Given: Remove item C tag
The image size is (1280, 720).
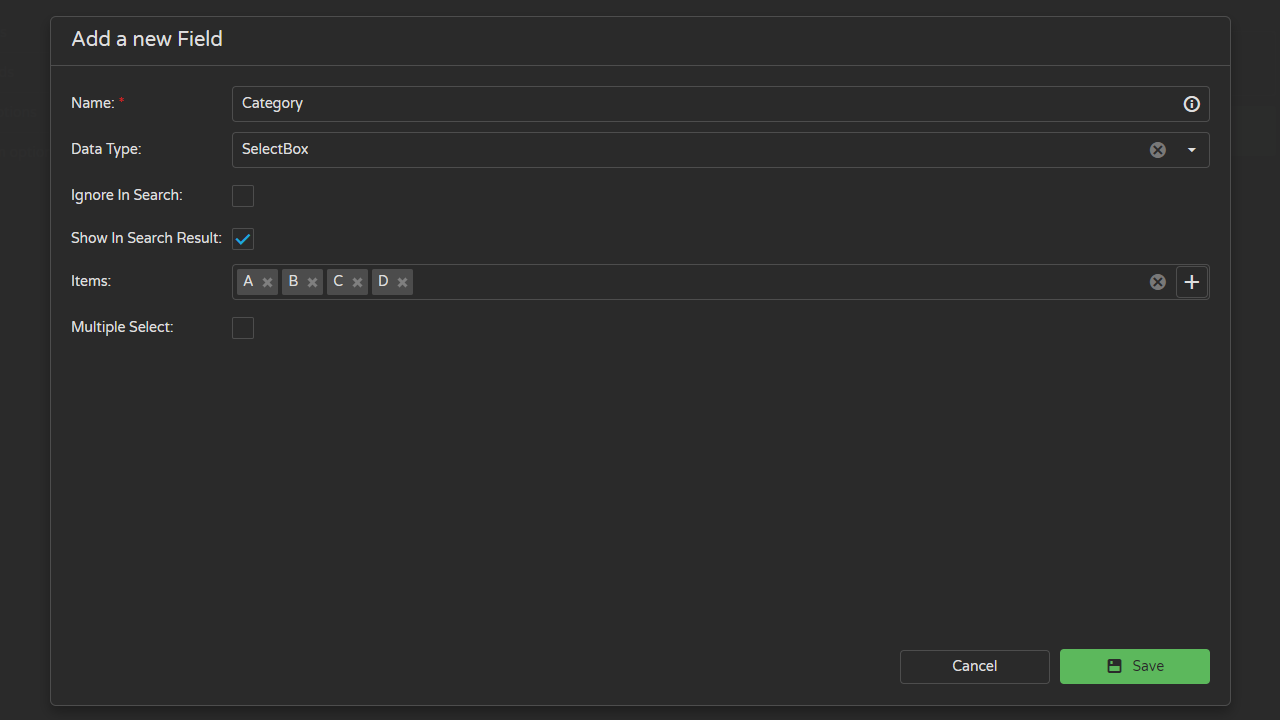Looking at the screenshot, I should pos(357,282).
